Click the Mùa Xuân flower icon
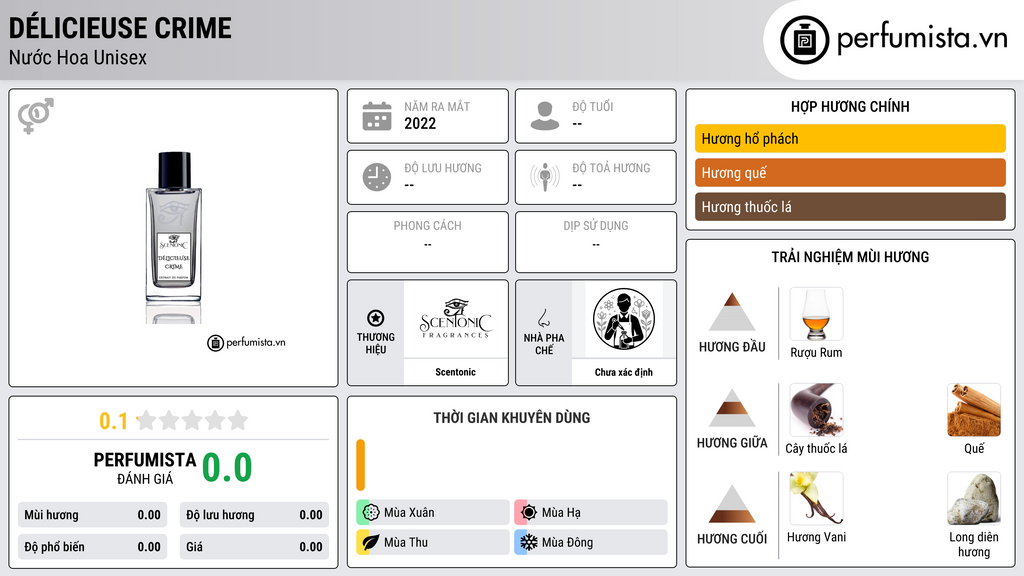1024x576 pixels. pos(370,513)
